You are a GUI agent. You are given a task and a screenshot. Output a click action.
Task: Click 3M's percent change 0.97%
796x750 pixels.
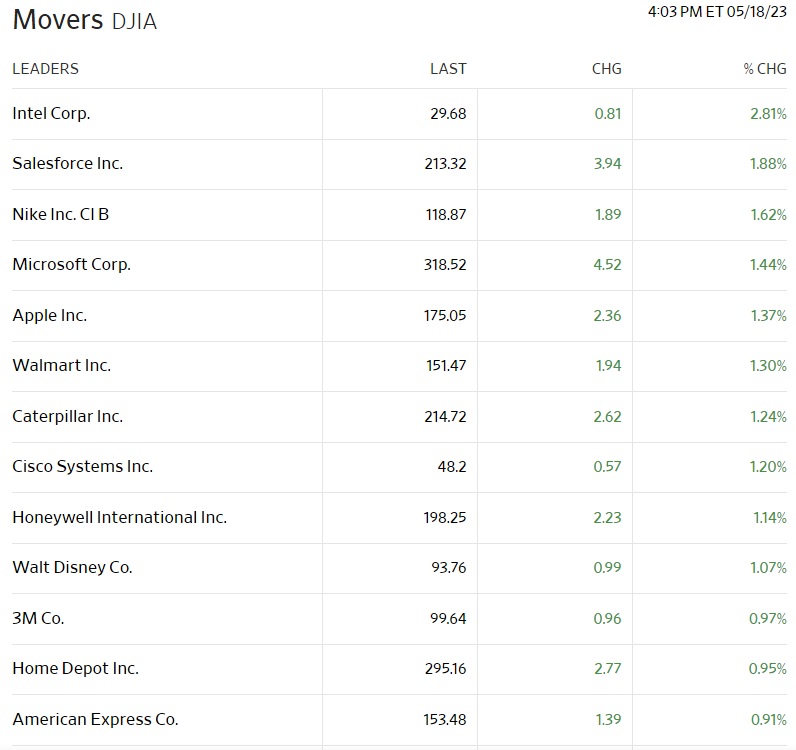pyautogui.click(x=768, y=619)
